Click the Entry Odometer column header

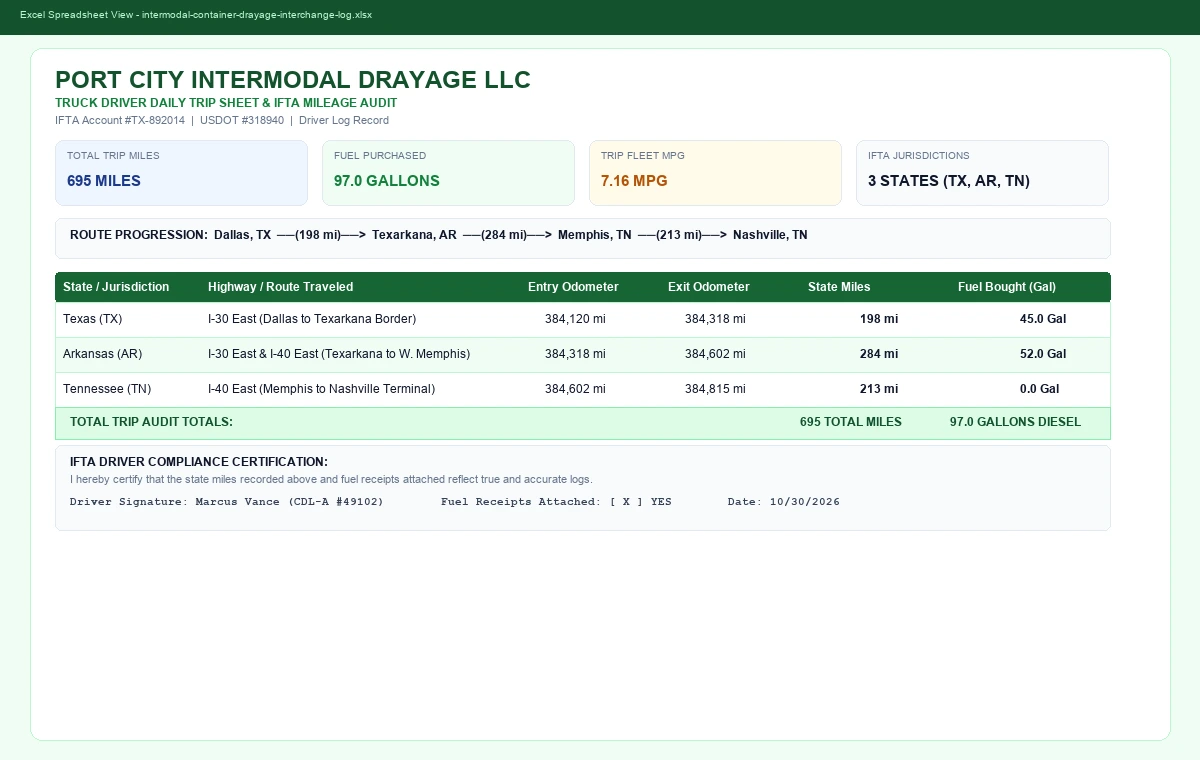tap(573, 287)
